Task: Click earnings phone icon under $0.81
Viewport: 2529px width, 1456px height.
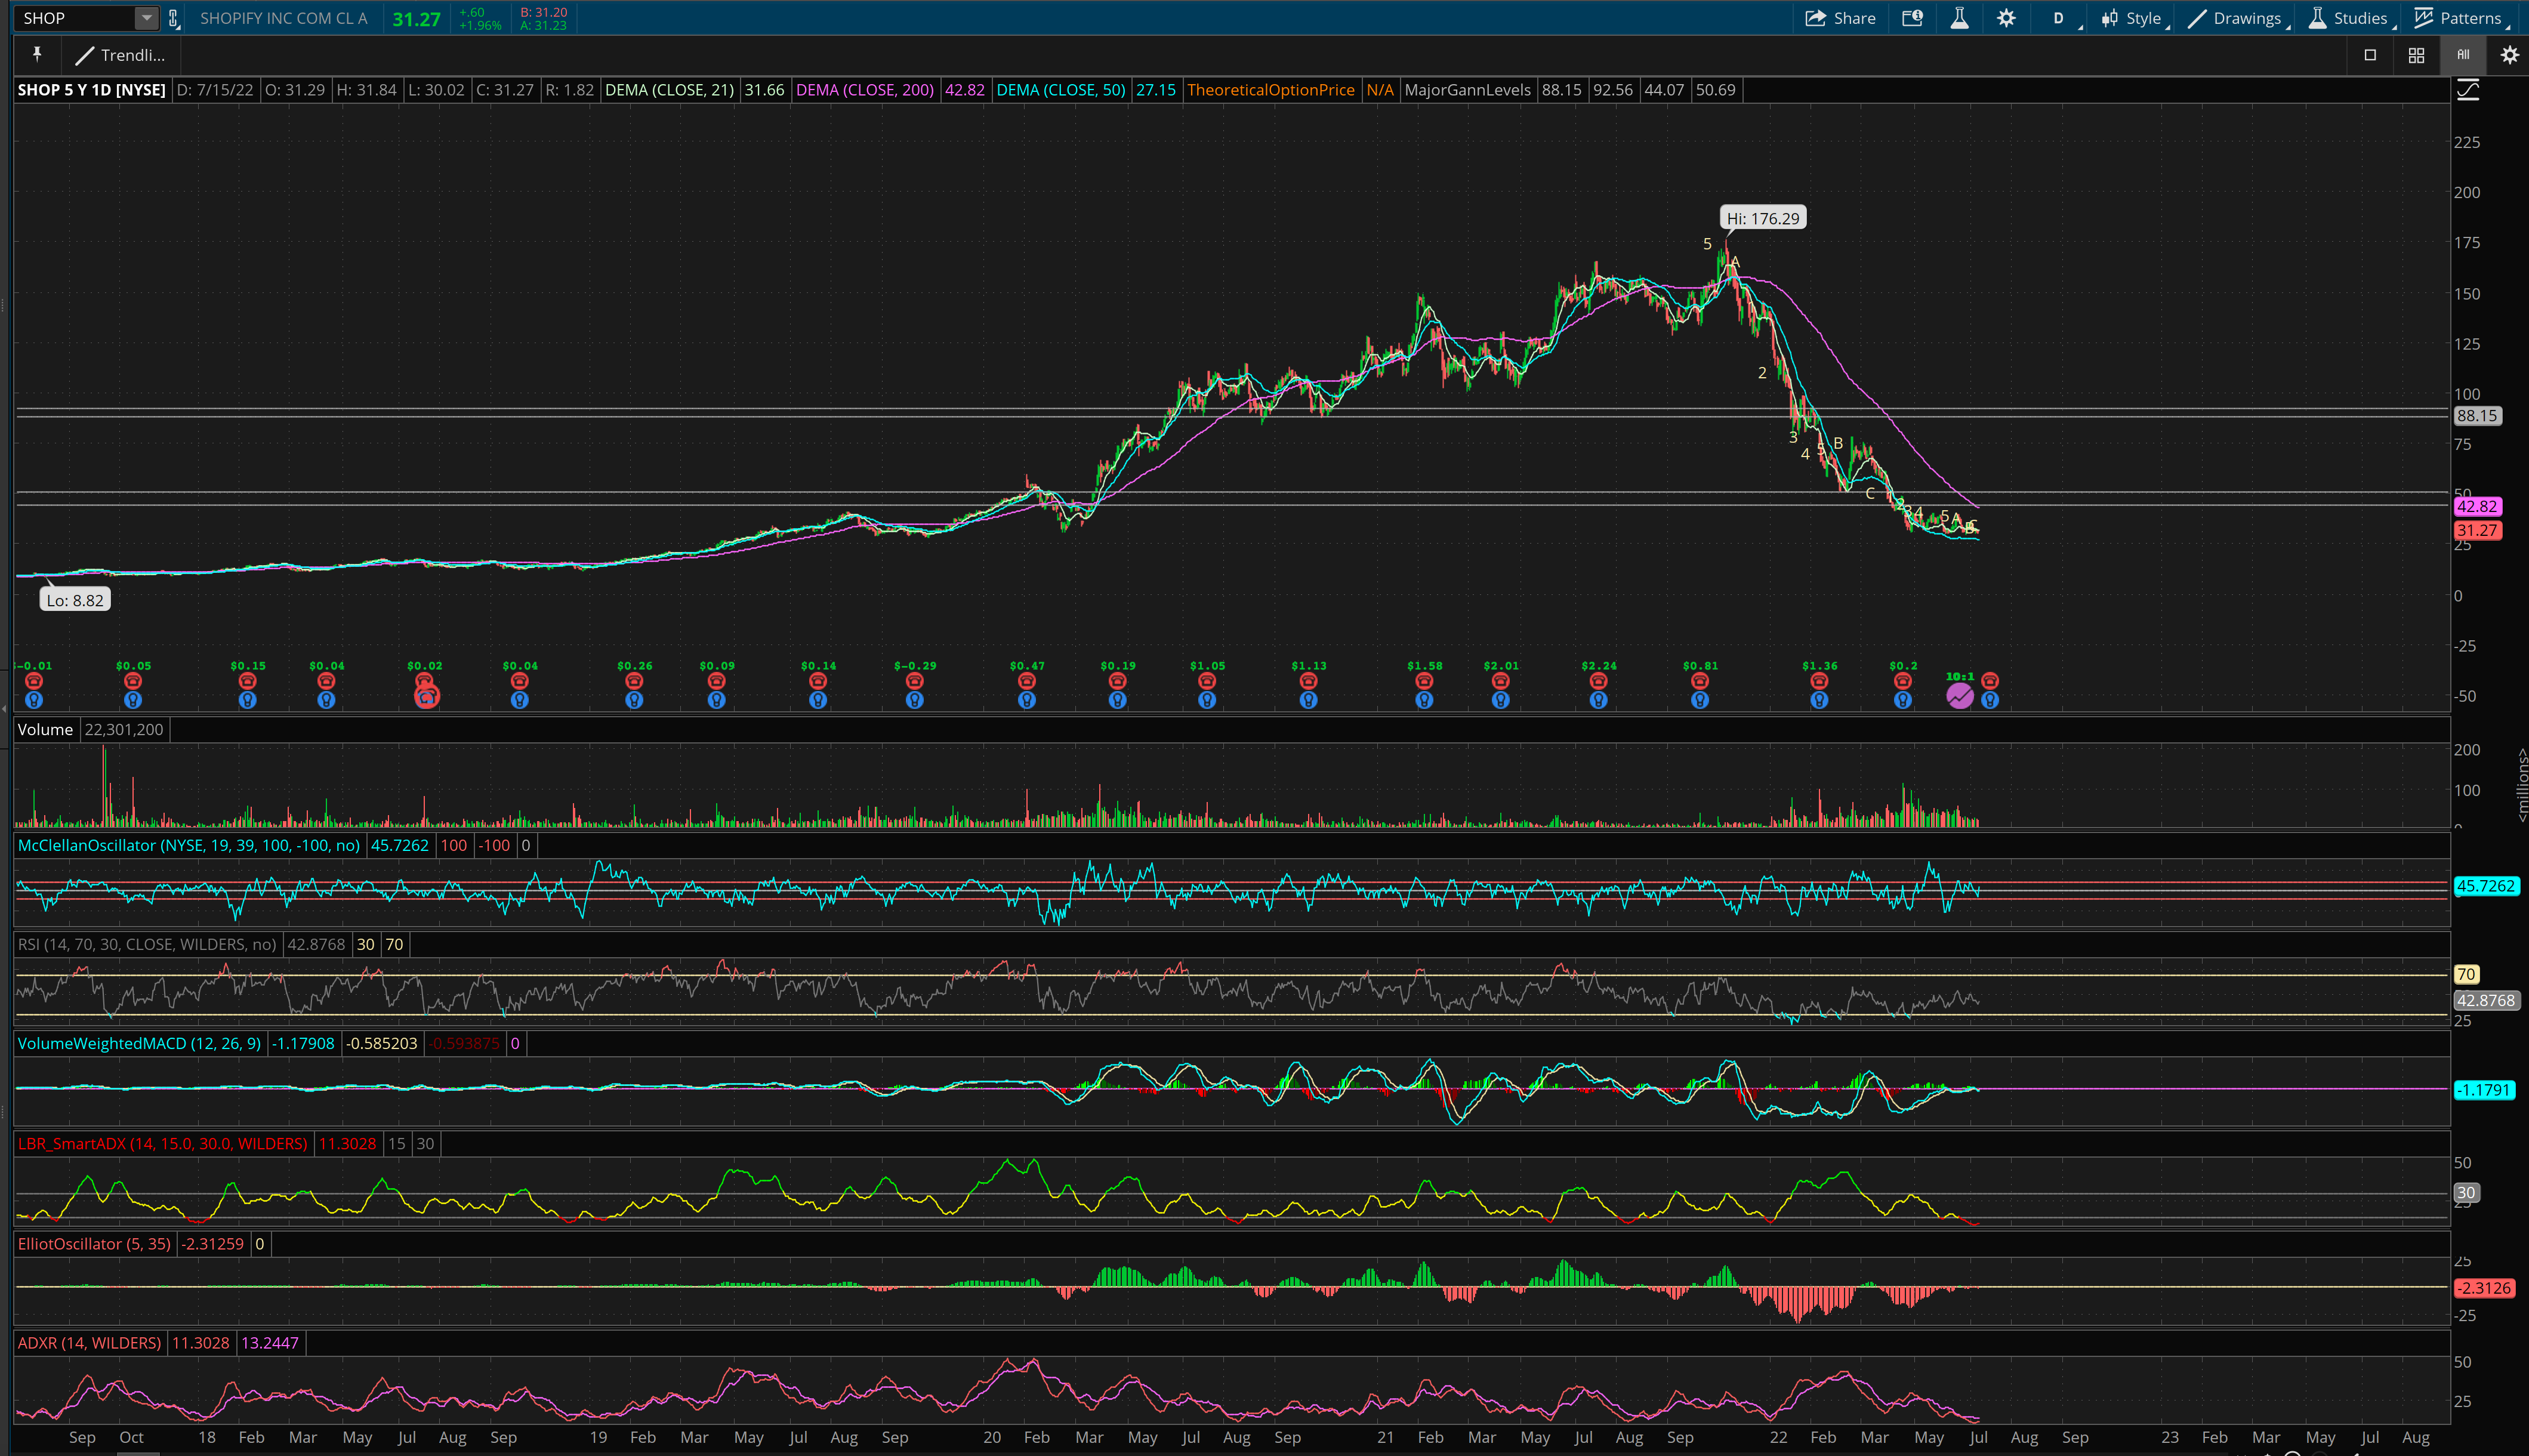Action: tap(1699, 681)
